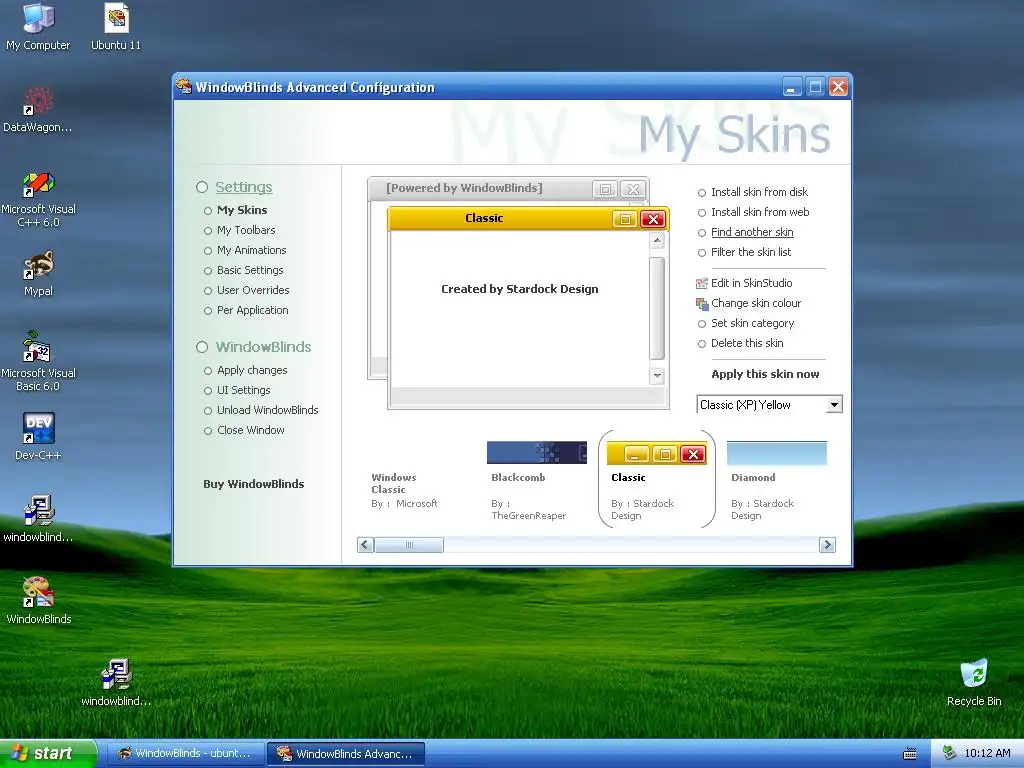Select the Diamond skin thumbnail
Image resolution: width=1024 pixels, height=768 pixels.
tap(776, 453)
